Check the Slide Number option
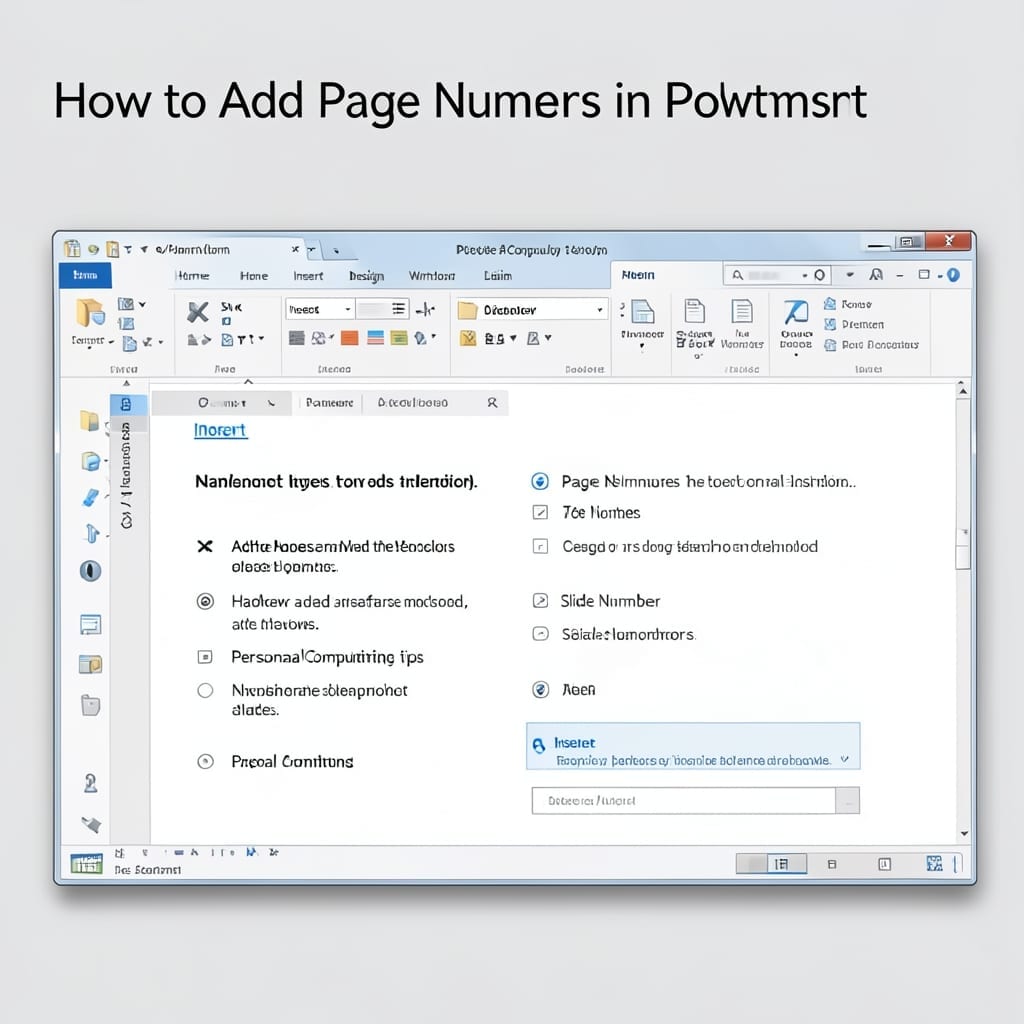Image resolution: width=1024 pixels, height=1024 pixels. tap(540, 600)
